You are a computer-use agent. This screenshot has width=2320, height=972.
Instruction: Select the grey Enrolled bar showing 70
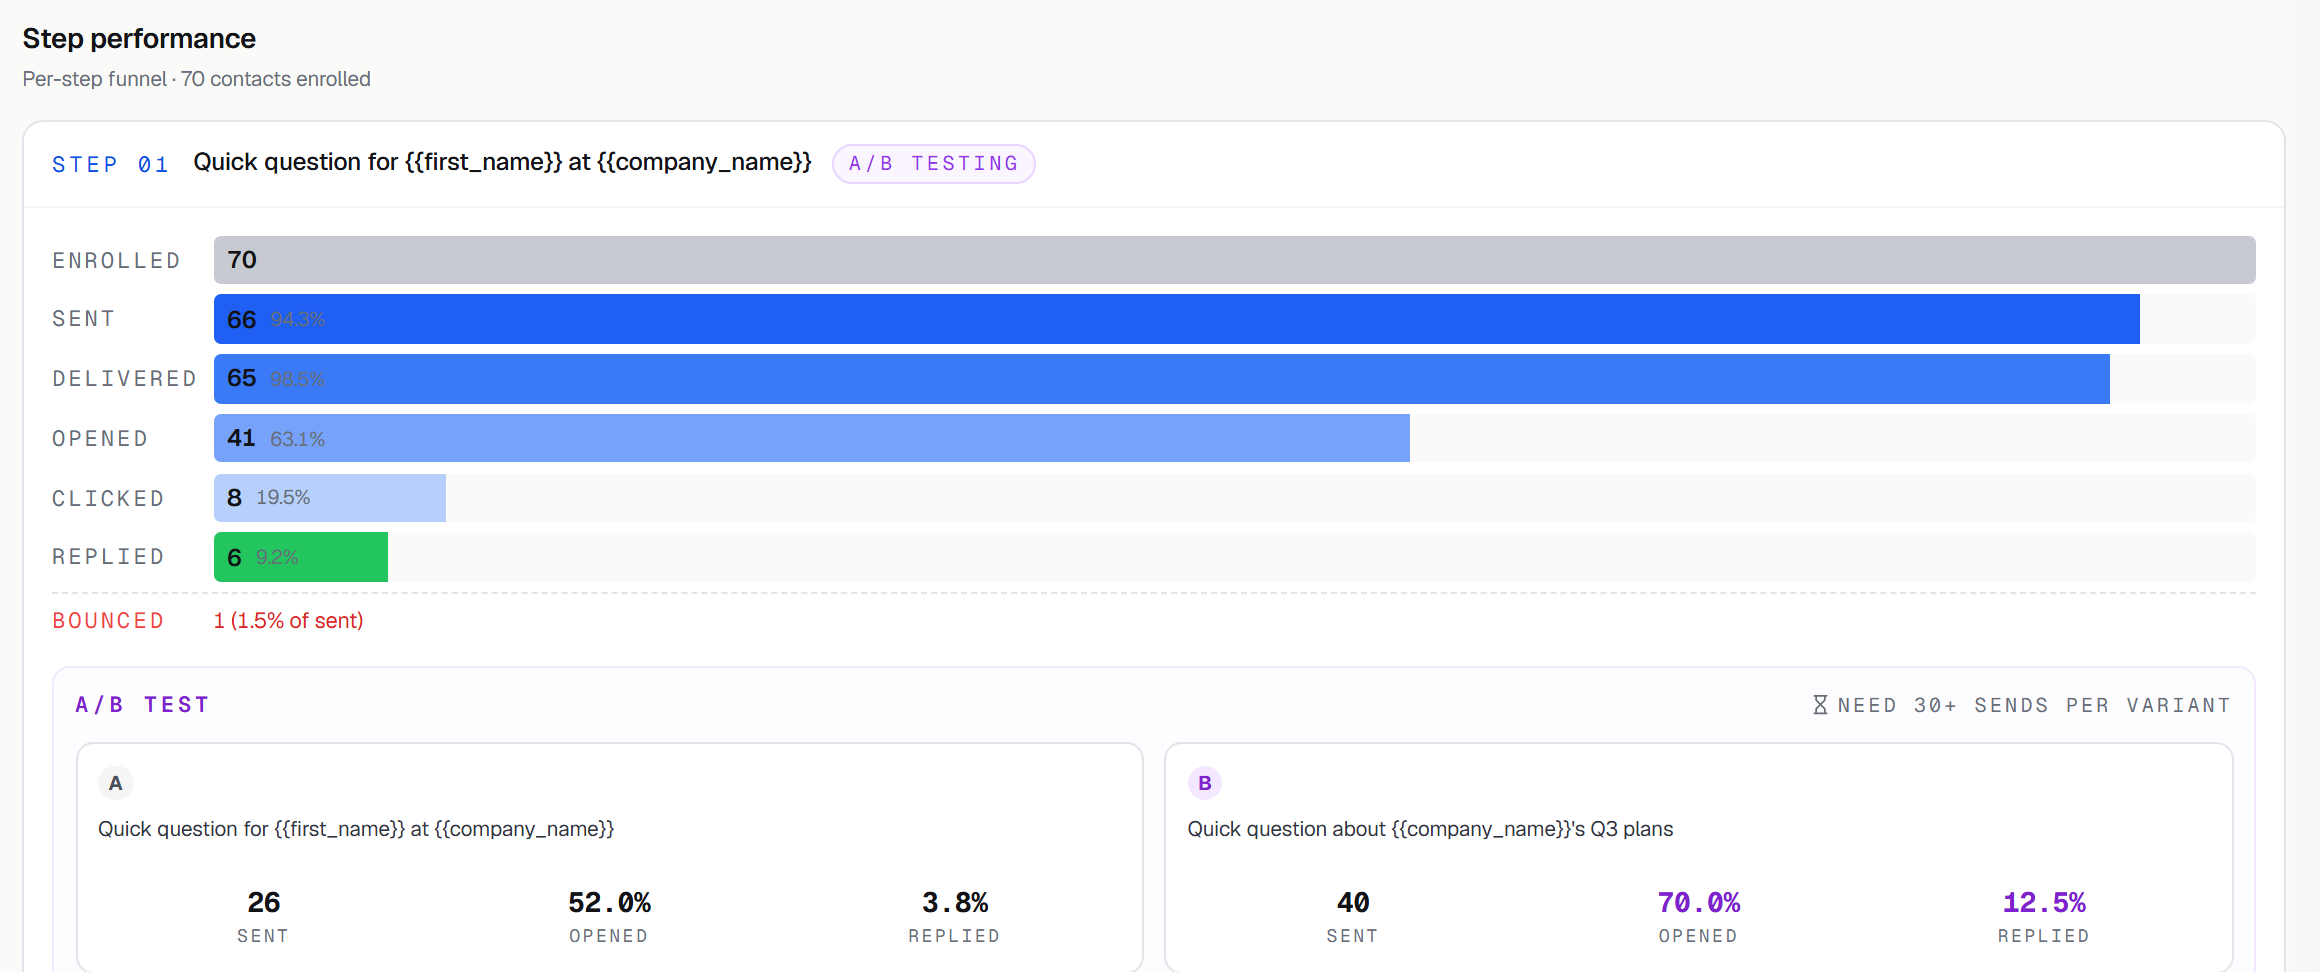[1234, 260]
